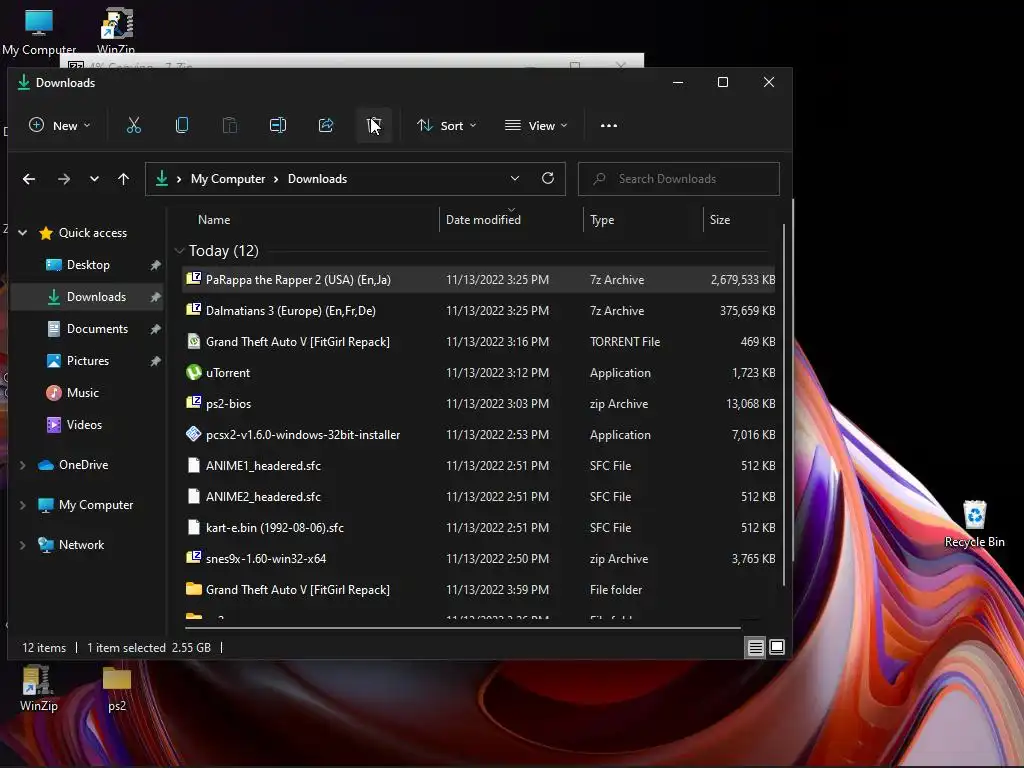Image resolution: width=1024 pixels, height=768 pixels.
Task: Select Pictures in Quick access
Action: click(x=88, y=360)
